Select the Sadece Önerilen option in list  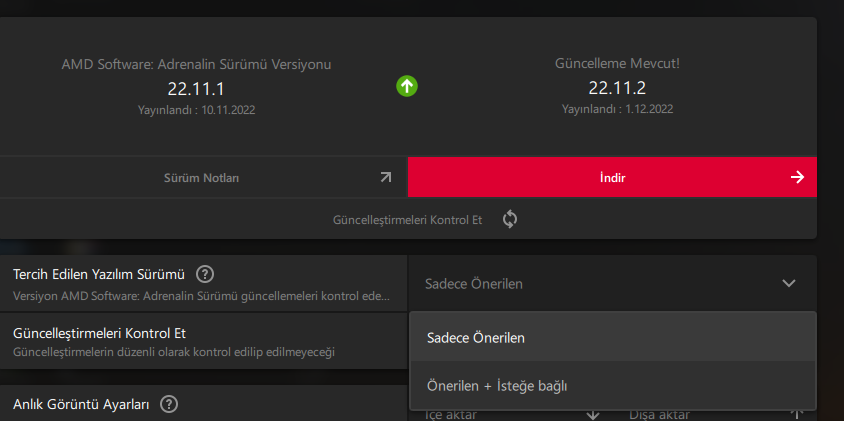coord(613,338)
